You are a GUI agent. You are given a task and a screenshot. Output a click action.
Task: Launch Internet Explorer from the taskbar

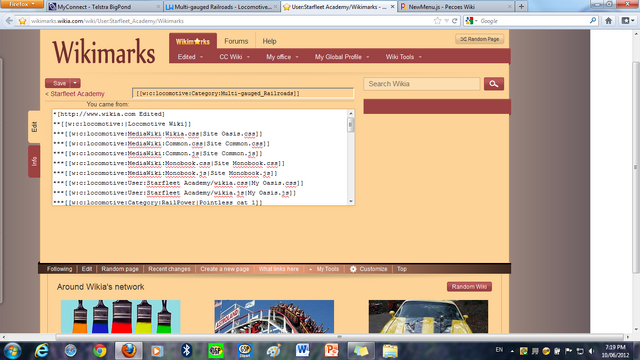42,351
